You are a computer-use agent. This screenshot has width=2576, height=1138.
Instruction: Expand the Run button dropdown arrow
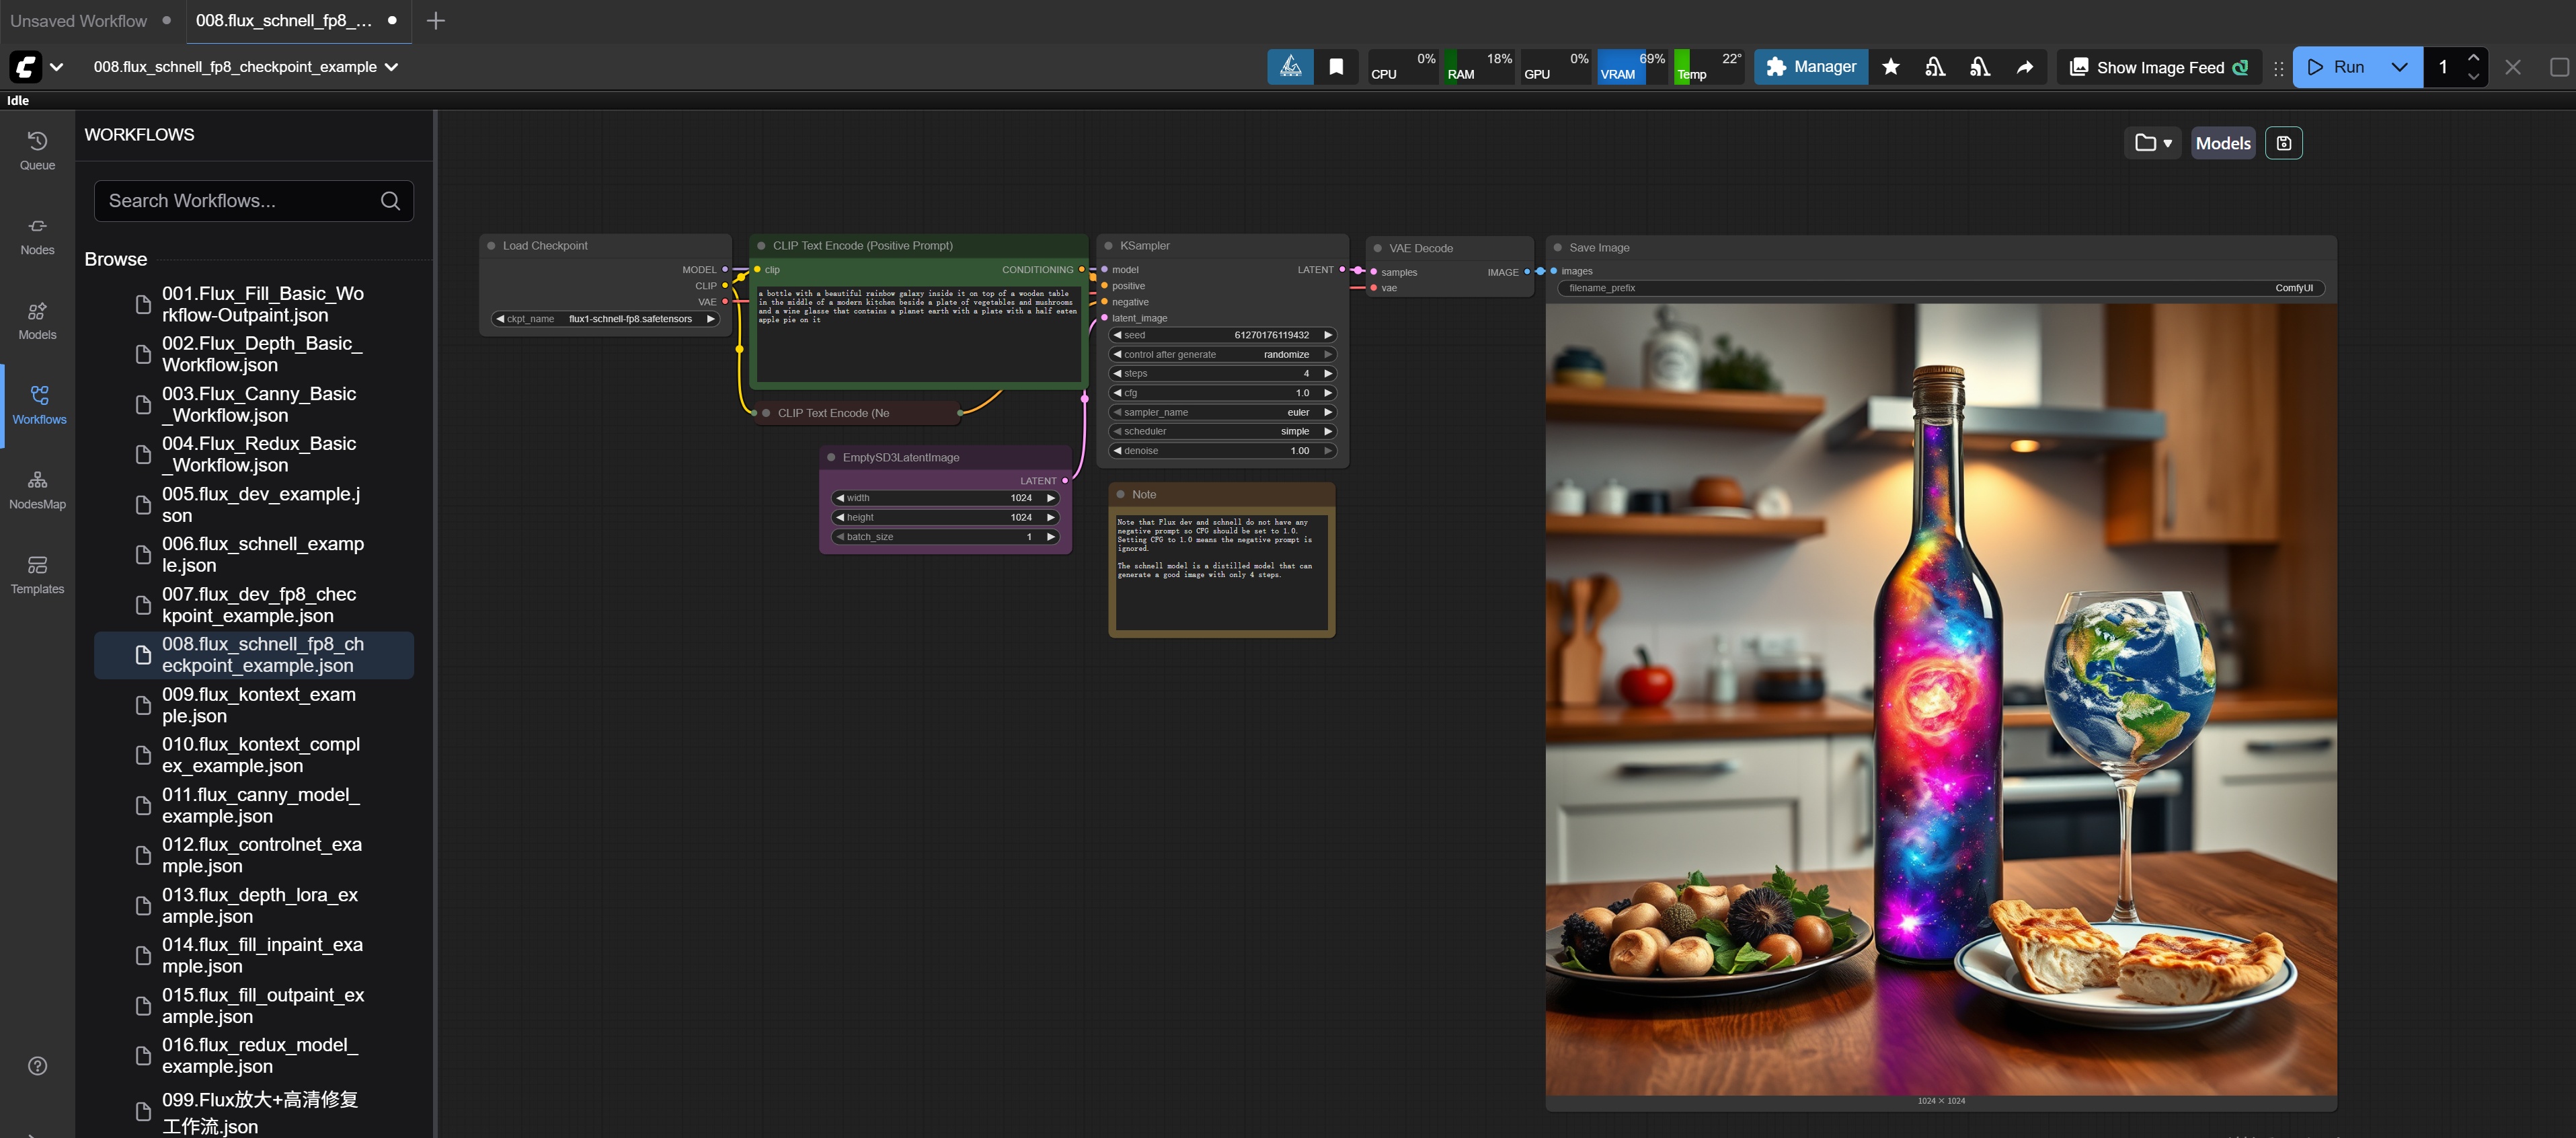[x=2399, y=67]
